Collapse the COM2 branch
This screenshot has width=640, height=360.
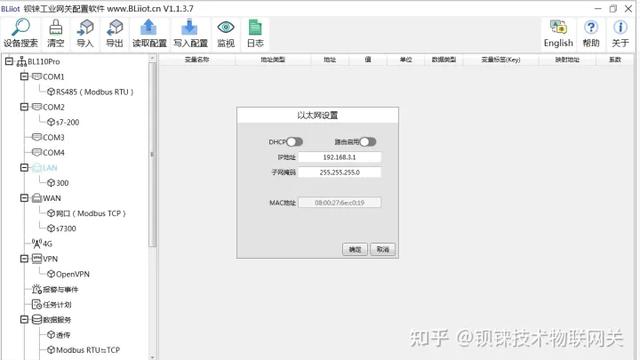click(24, 107)
